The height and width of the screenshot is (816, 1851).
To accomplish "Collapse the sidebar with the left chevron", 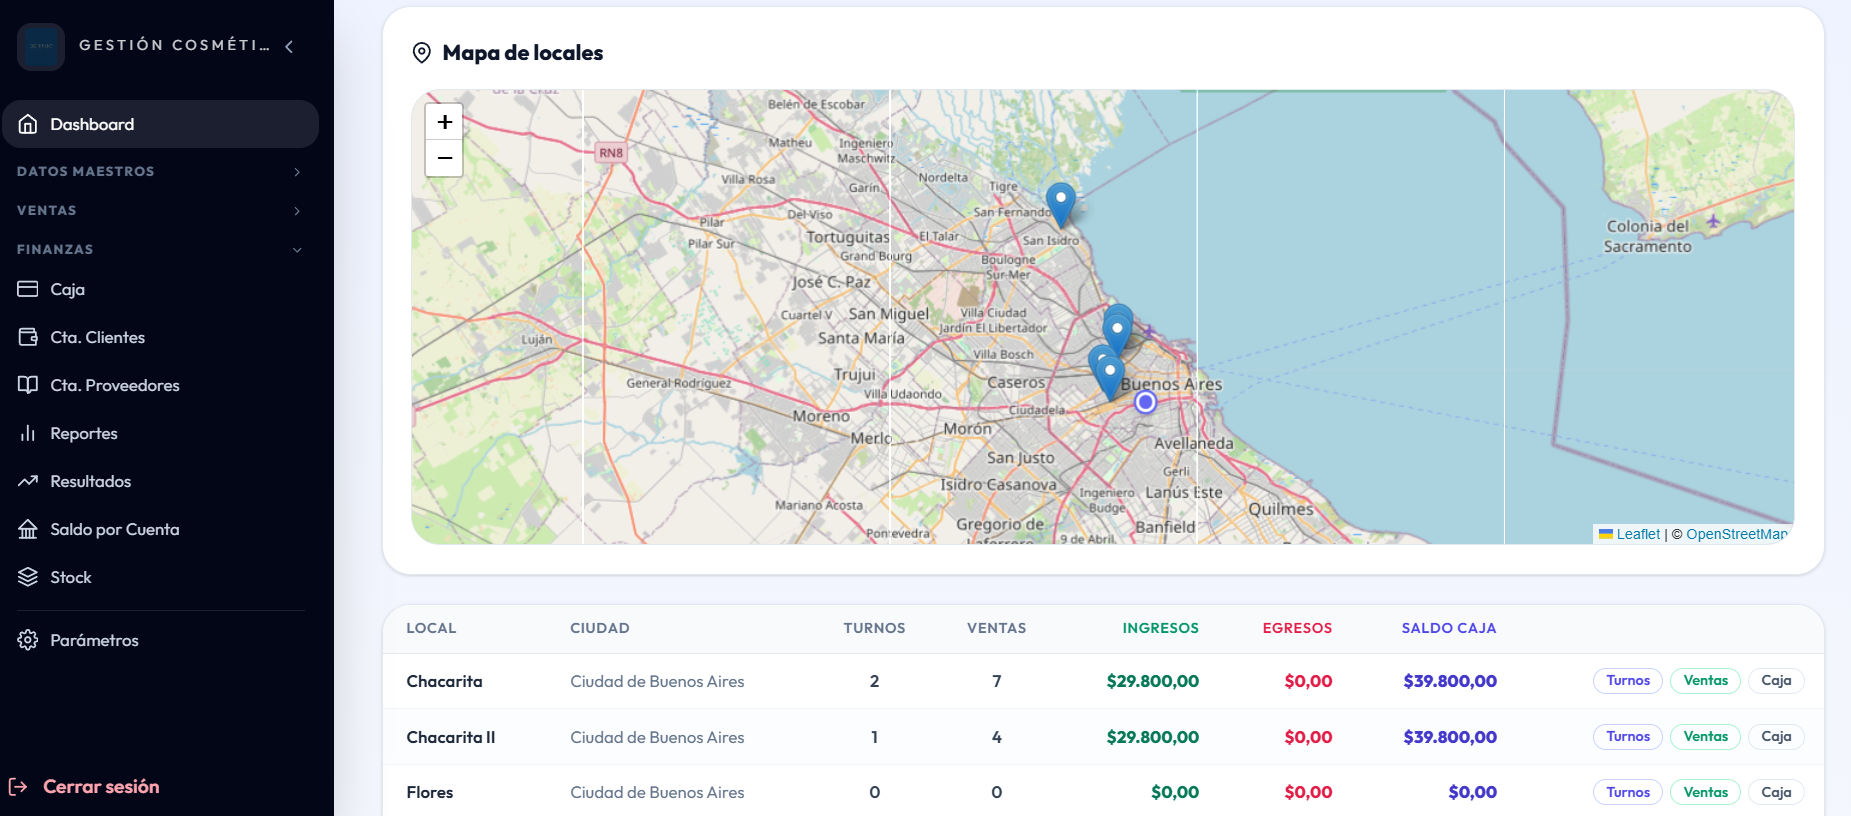I will (289, 46).
